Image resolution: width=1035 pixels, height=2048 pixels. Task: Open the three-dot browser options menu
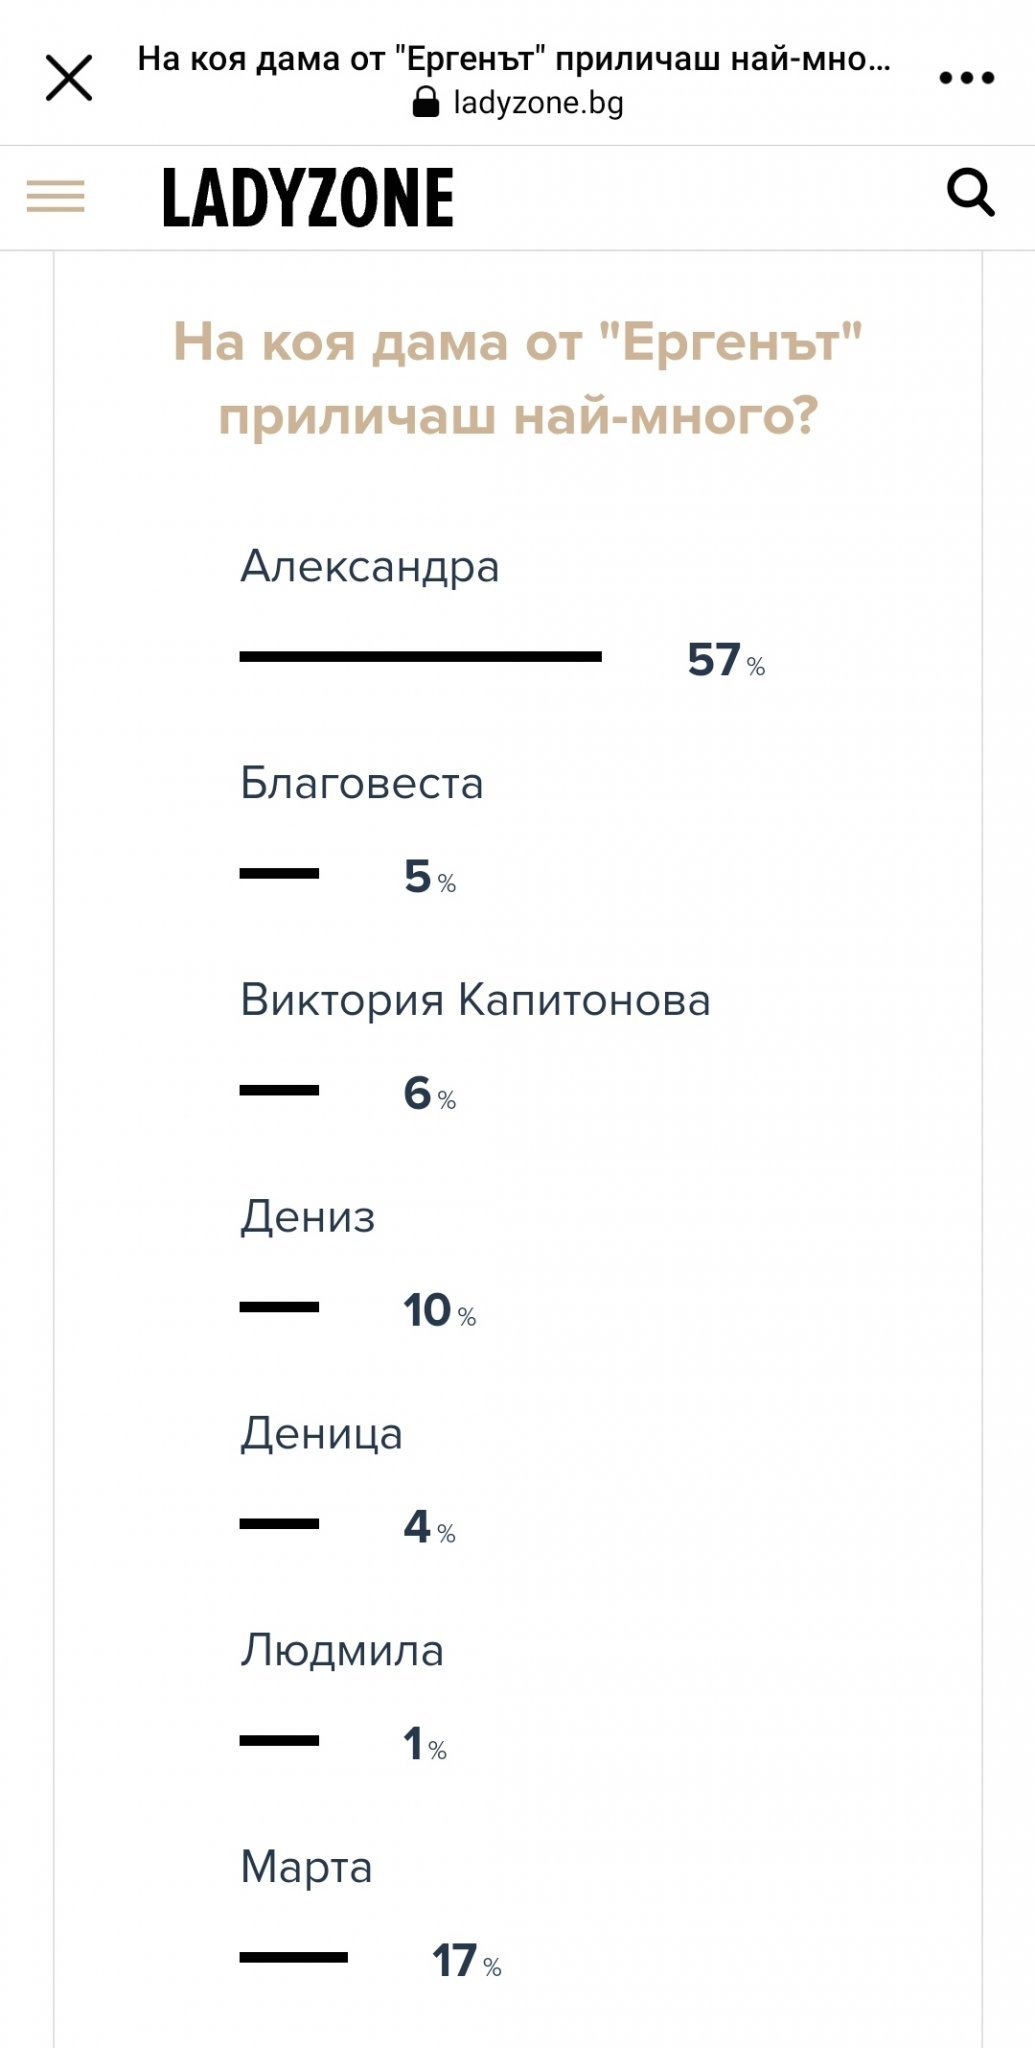click(x=966, y=78)
